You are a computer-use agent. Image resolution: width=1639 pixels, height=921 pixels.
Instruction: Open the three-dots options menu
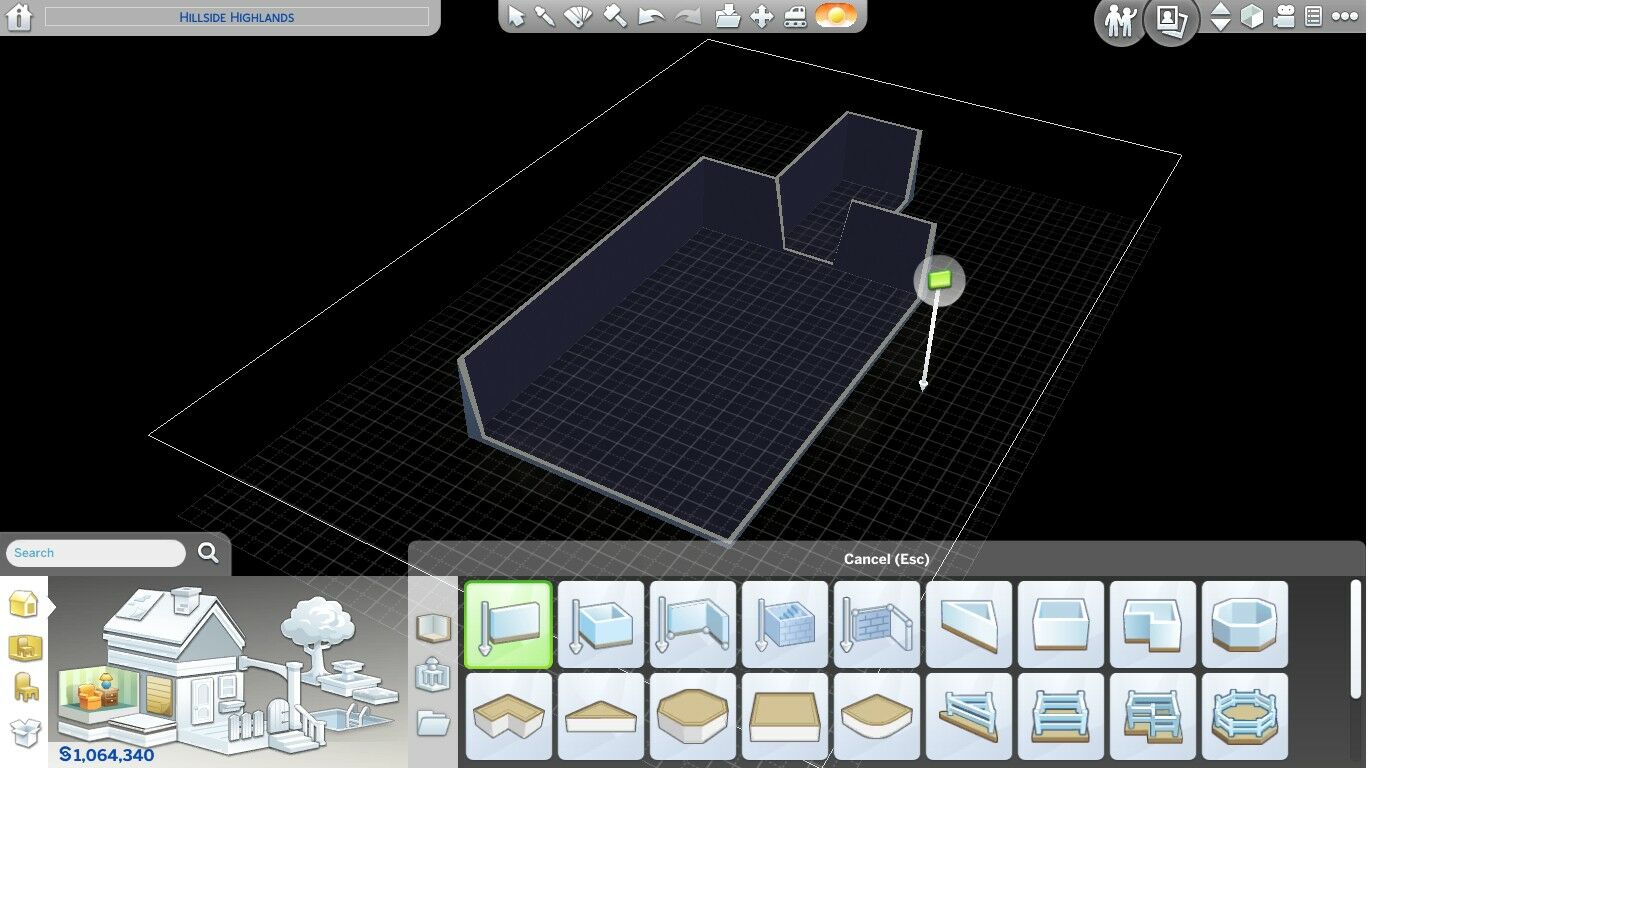(x=1345, y=16)
